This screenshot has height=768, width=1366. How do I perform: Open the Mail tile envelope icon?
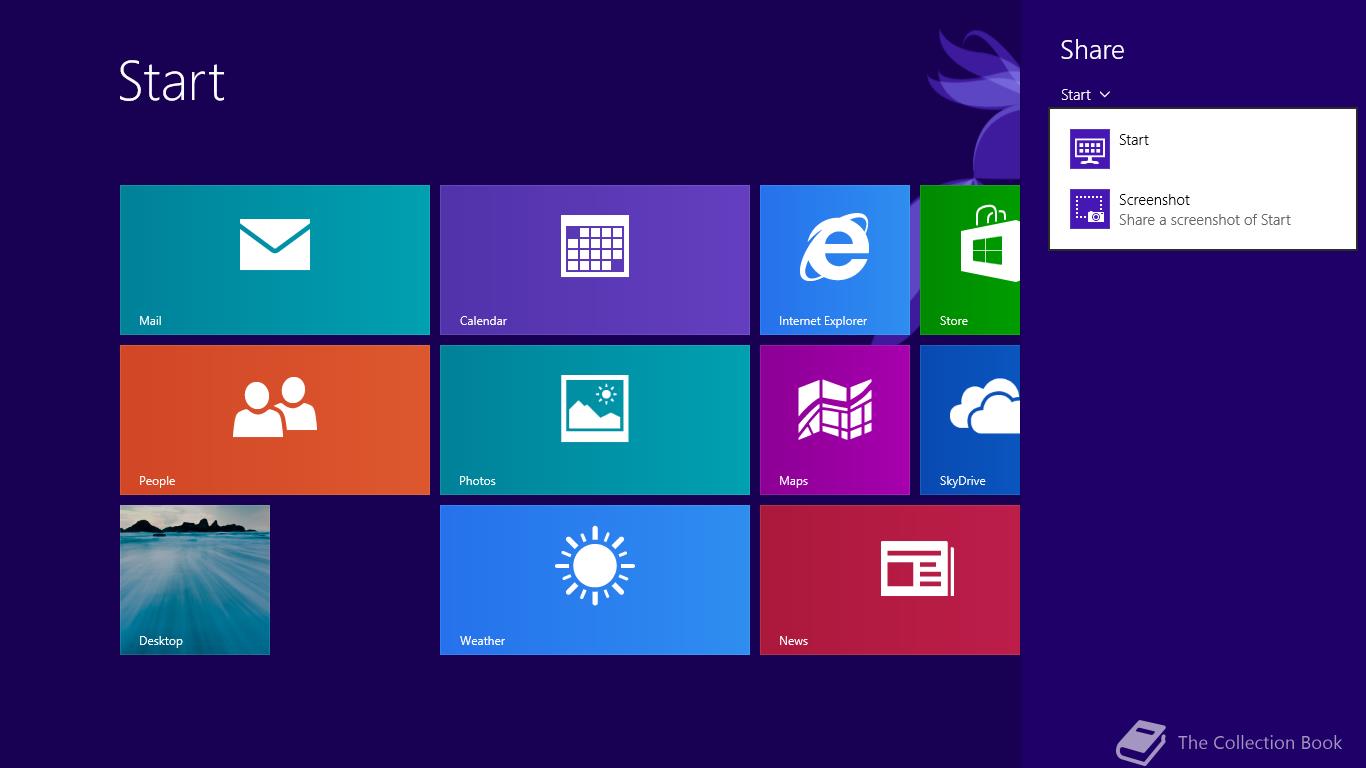[275, 245]
